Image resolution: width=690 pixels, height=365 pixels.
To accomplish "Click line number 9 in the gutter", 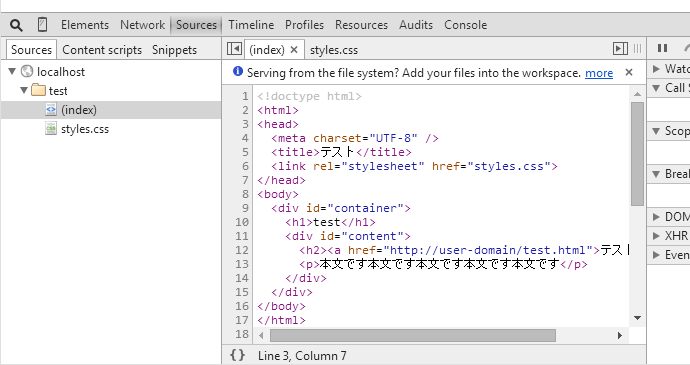I will (245, 208).
